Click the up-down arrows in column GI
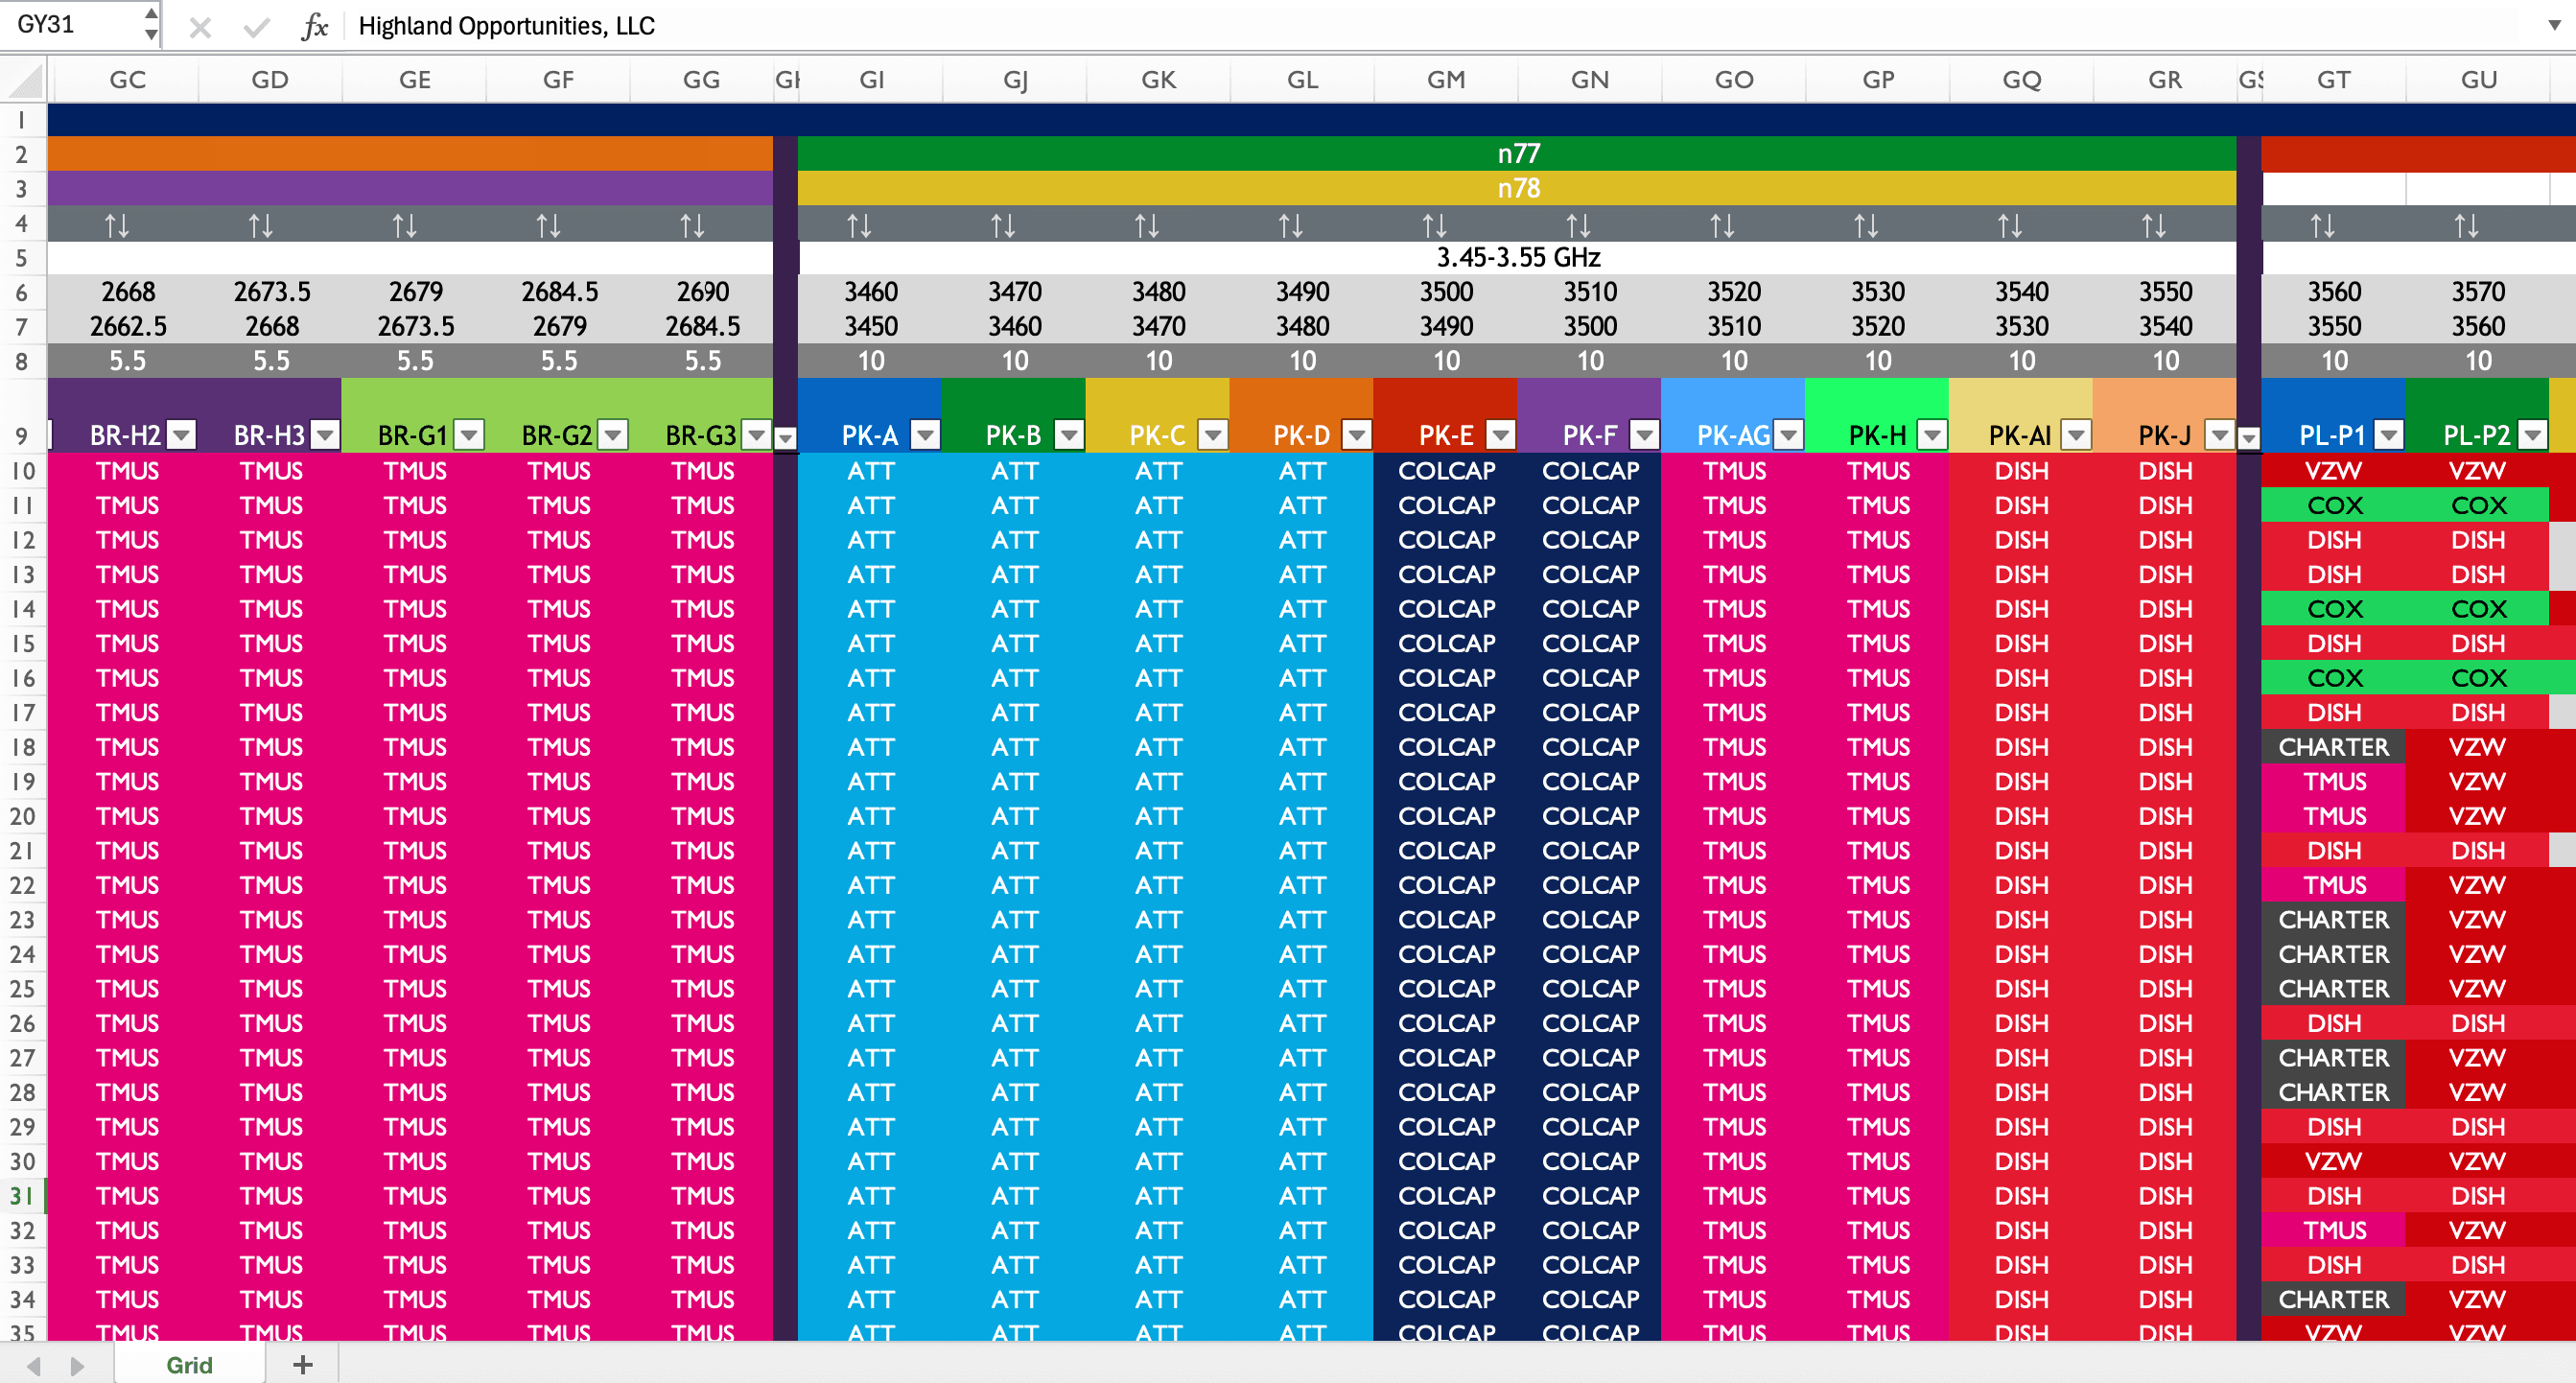This screenshot has height=1383, width=2576. click(860, 225)
